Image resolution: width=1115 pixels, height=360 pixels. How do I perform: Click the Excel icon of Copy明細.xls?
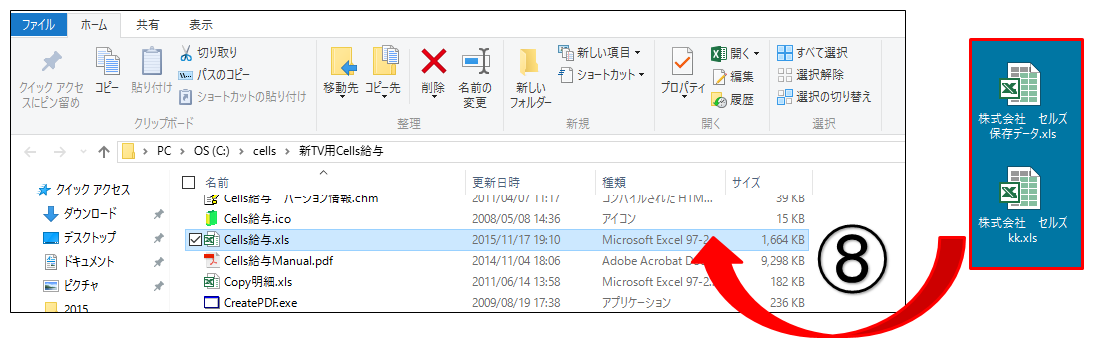pos(212,282)
